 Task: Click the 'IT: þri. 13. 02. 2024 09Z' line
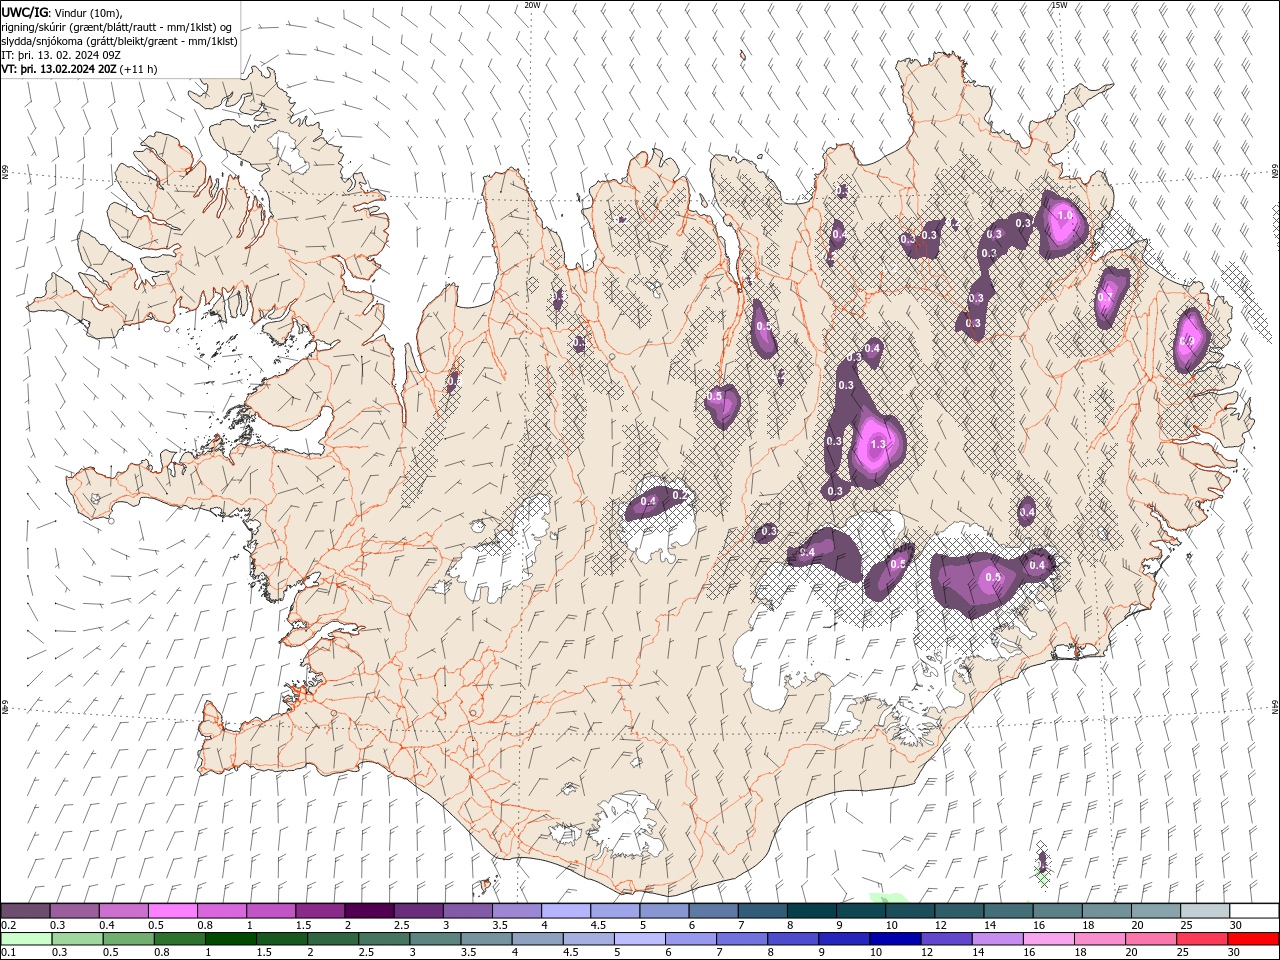pyautogui.click(x=60, y=55)
